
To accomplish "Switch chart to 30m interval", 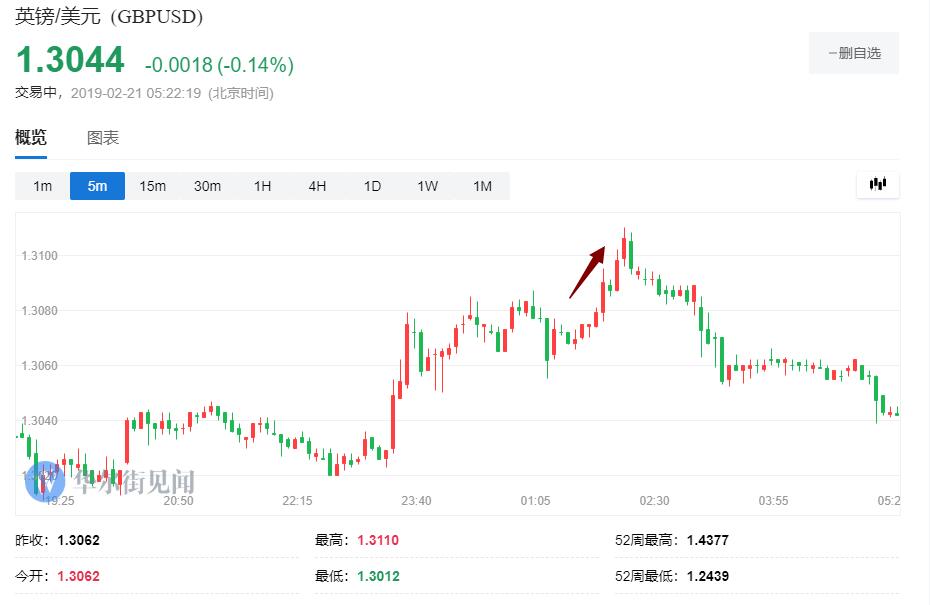I will [207, 186].
